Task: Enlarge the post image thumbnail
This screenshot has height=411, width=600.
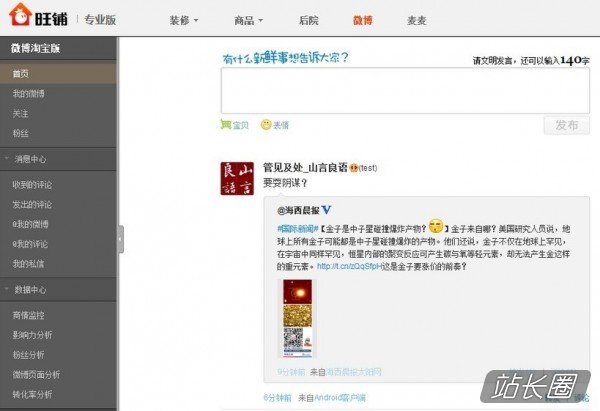Action: (297, 318)
